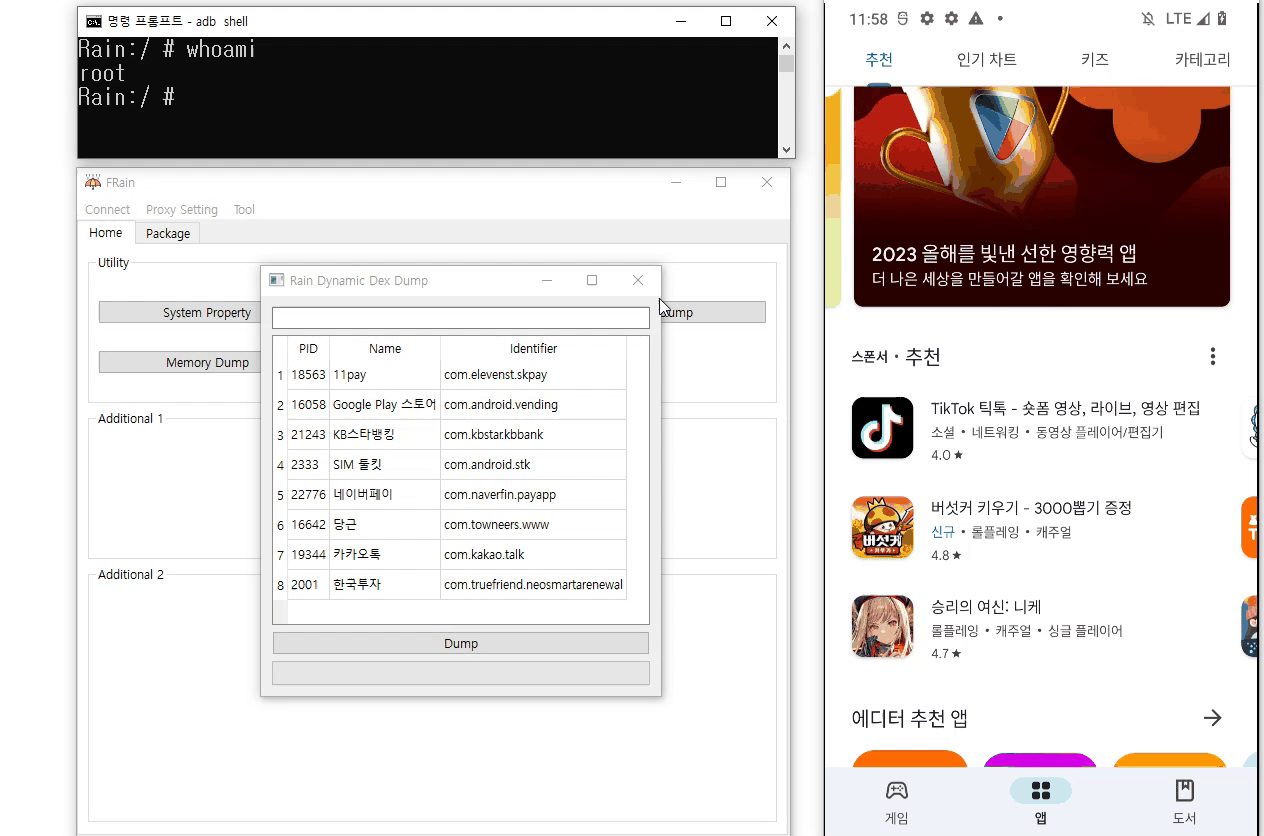Screen dimensions: 1264x836
Task: Click the com.elevenst.skpay identifier cell
Action: (x=533, y=375)
